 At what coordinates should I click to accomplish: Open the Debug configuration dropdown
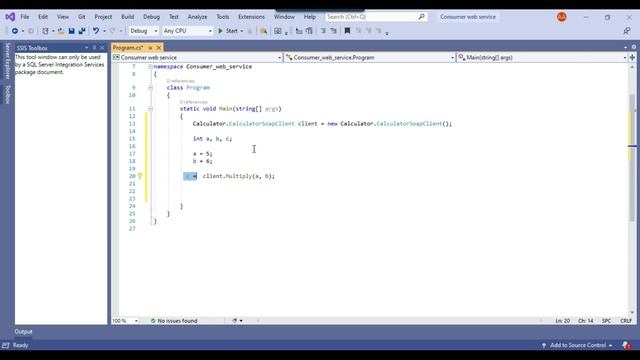coord(143,31)
